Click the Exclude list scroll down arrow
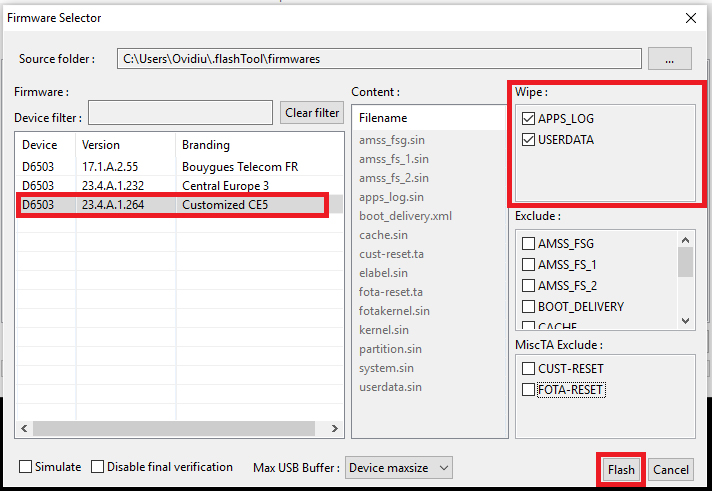The height and width of the screenshot is (491, 712). tap(686, 320)
